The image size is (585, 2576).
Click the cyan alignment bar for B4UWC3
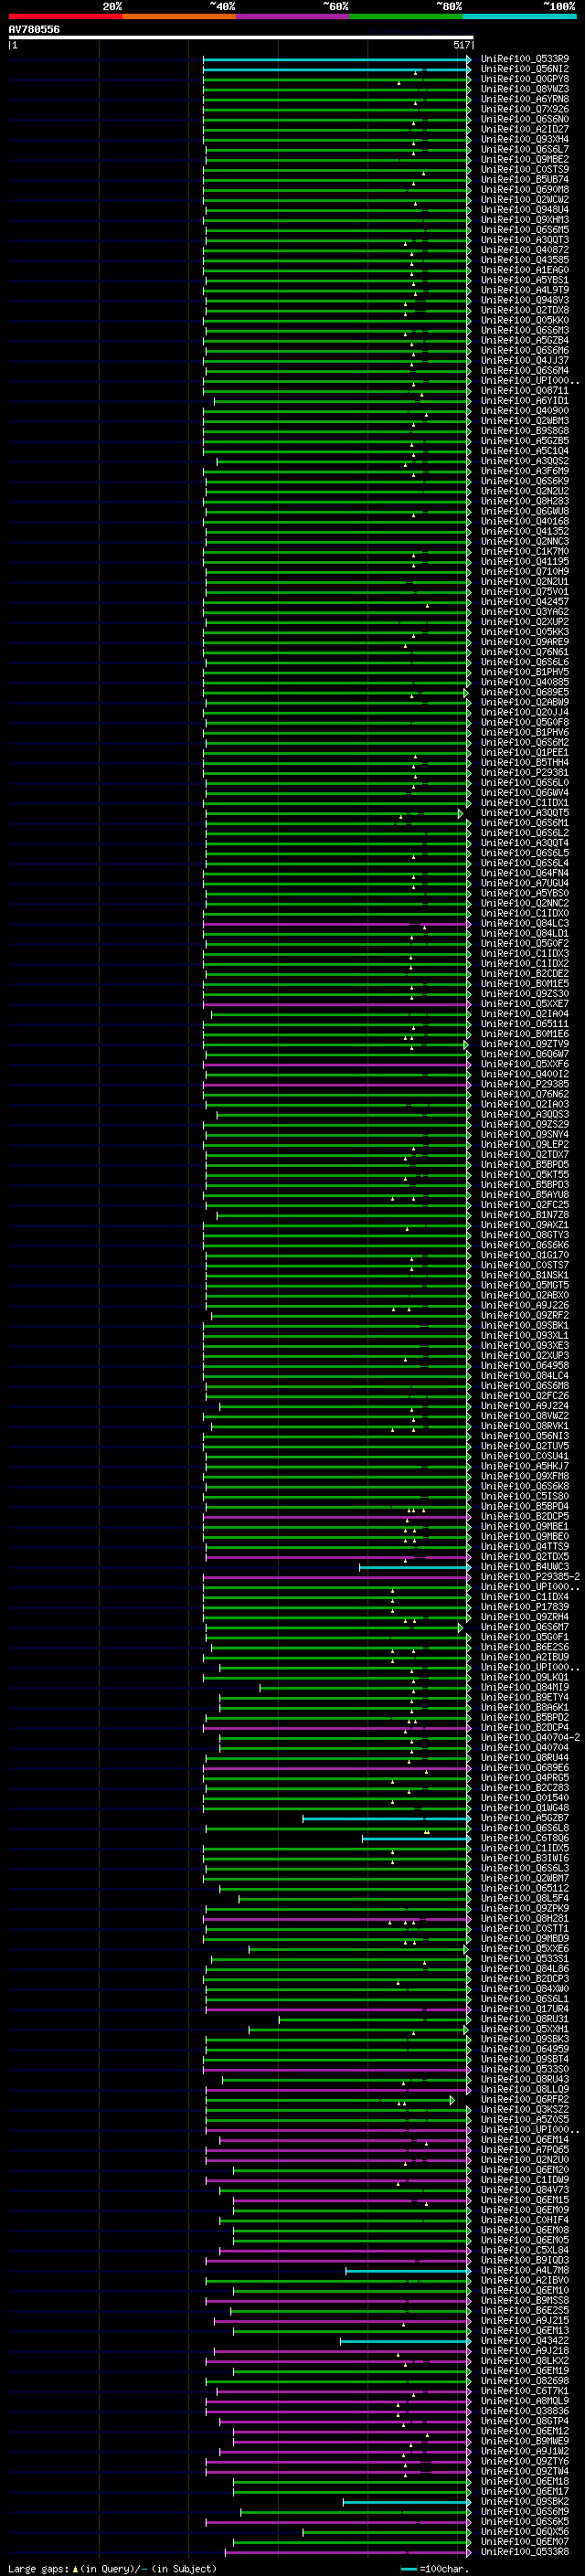coord(414,1567)
